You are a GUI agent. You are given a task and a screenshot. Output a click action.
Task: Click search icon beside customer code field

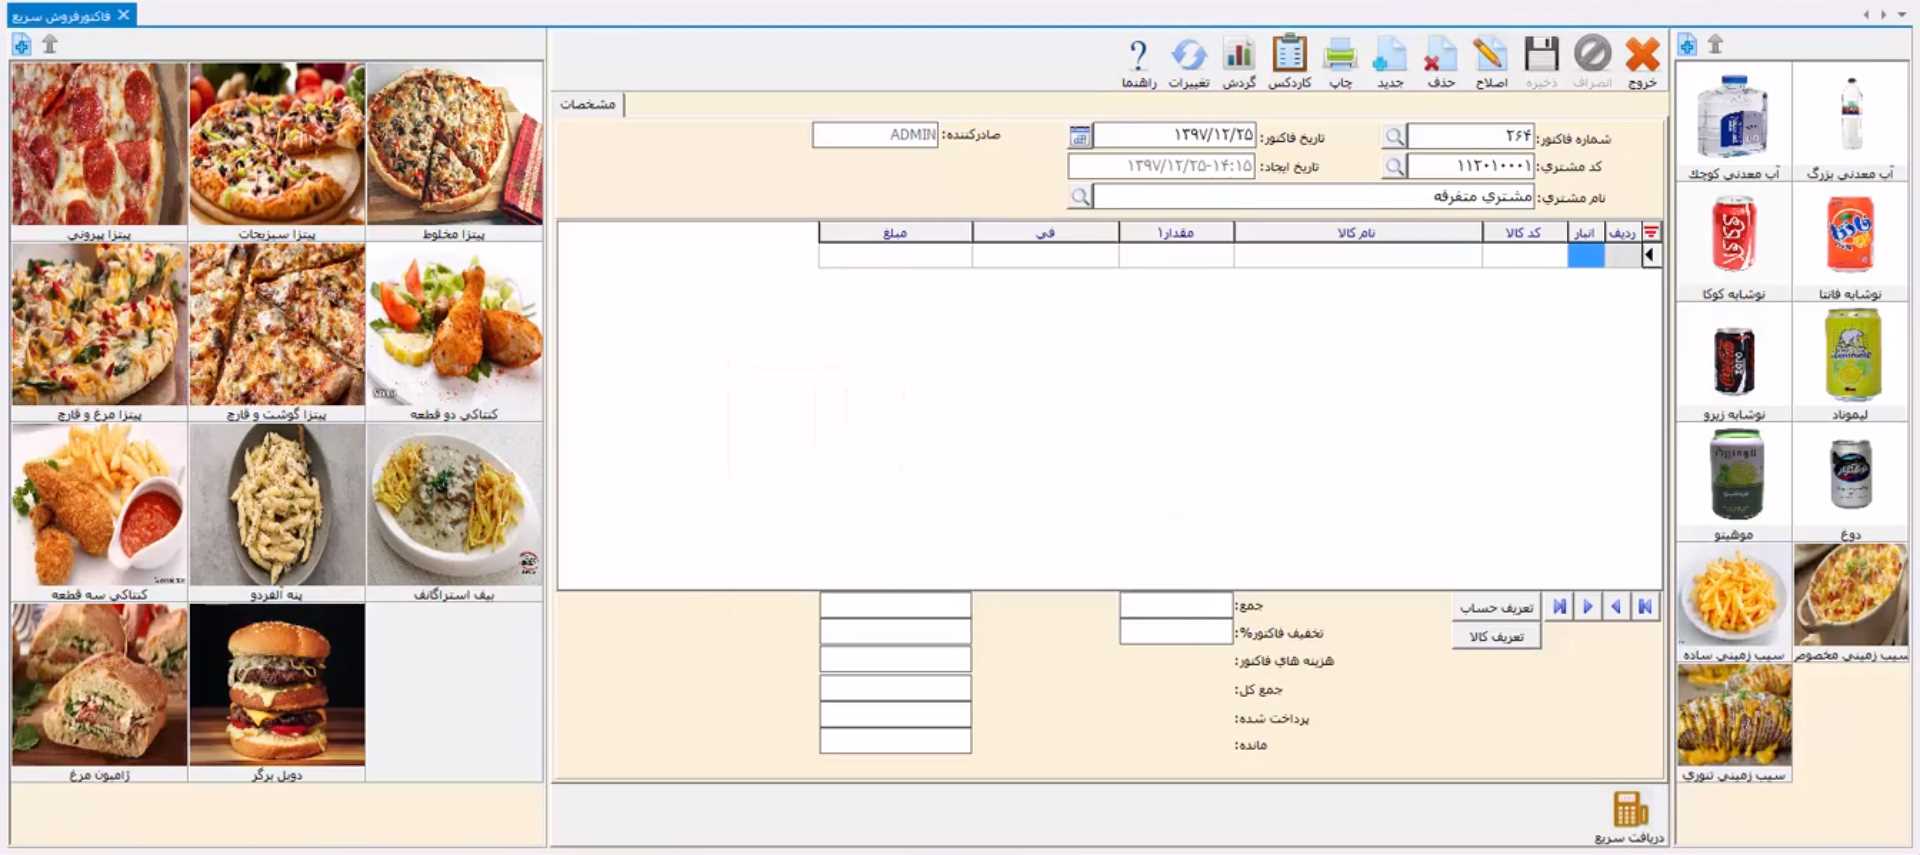point(1394,167)
